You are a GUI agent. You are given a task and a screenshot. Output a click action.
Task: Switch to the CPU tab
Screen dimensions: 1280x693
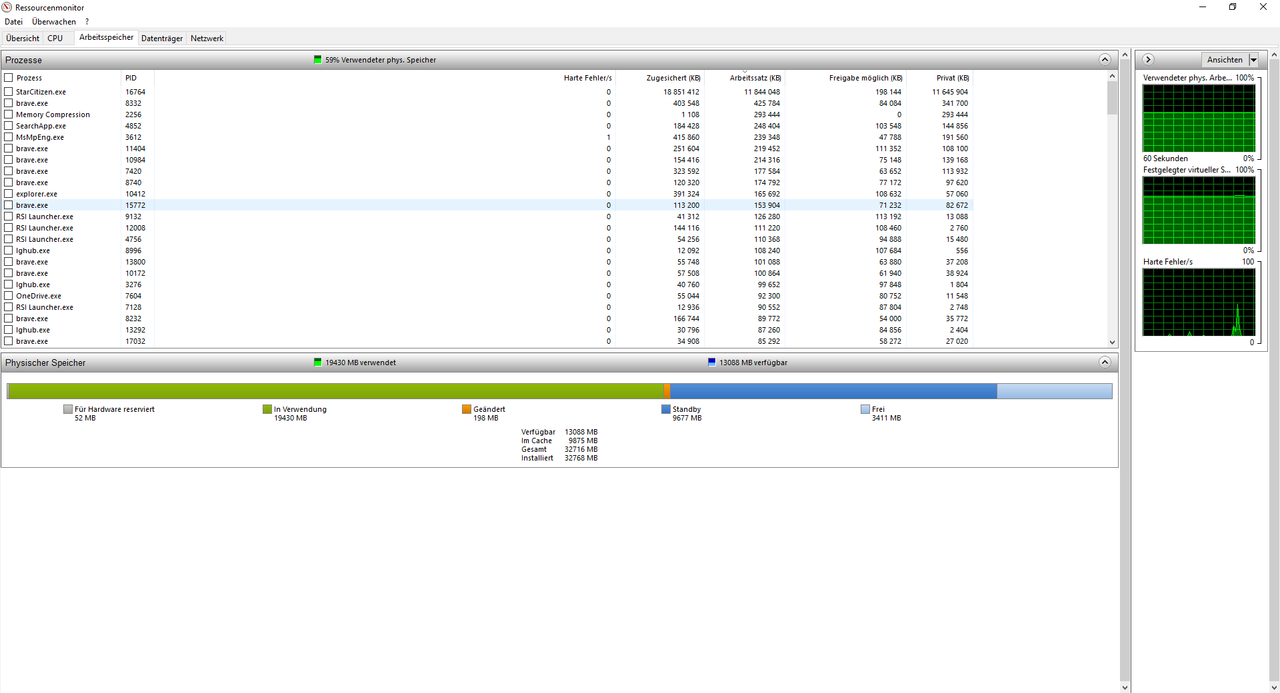click(55, 38)
